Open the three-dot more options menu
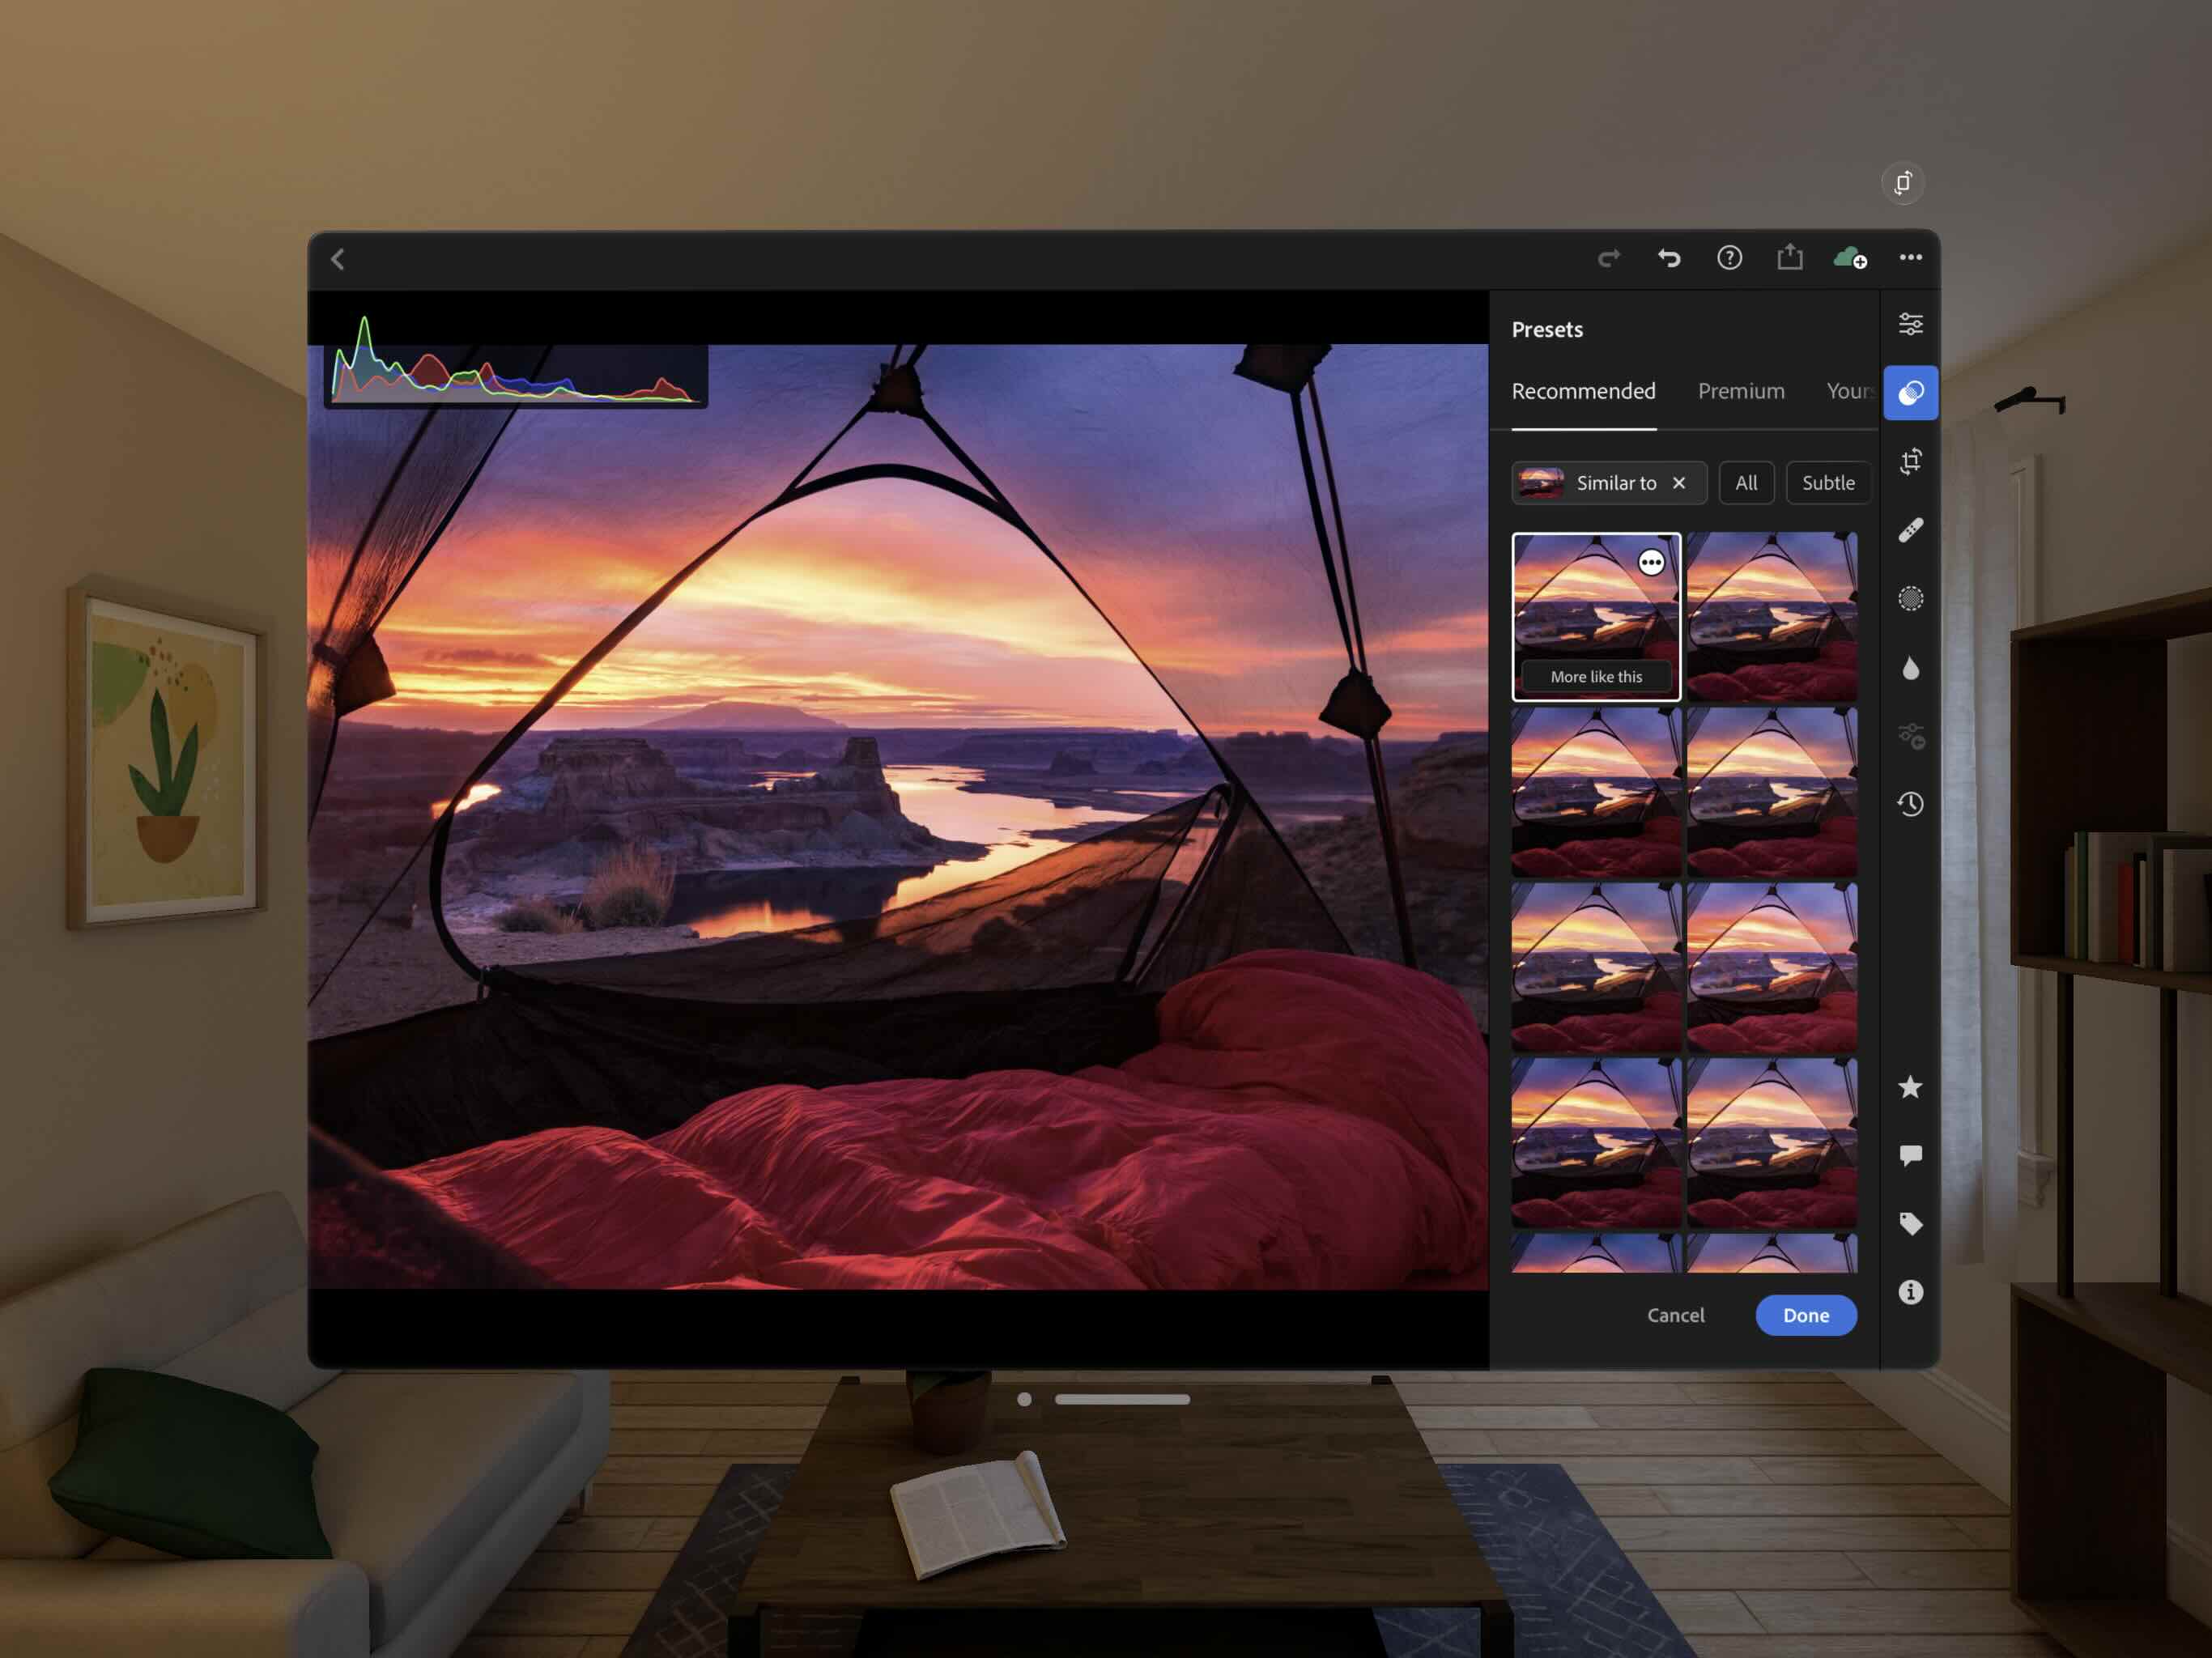The width and height of the screenshot is (2212, 1658). [x=1911, y=258]
